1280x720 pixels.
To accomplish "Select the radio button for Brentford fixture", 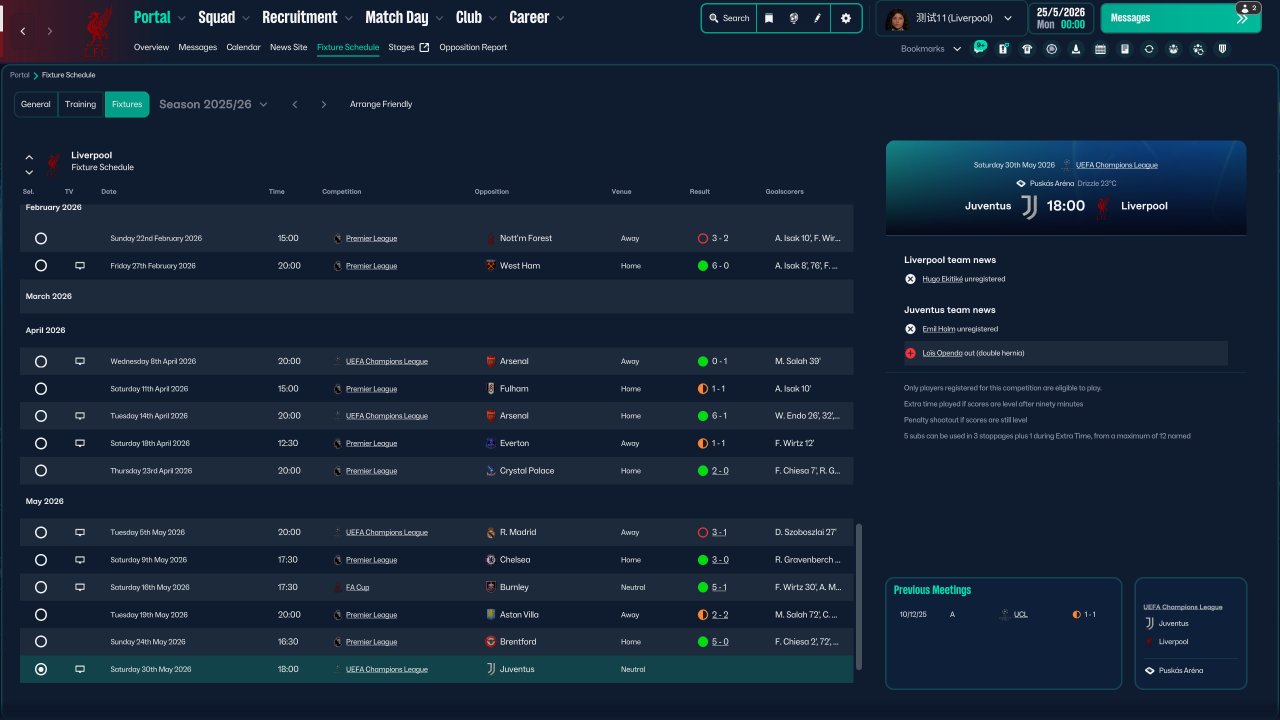I will pyautogui.click(x=41, y=642).
